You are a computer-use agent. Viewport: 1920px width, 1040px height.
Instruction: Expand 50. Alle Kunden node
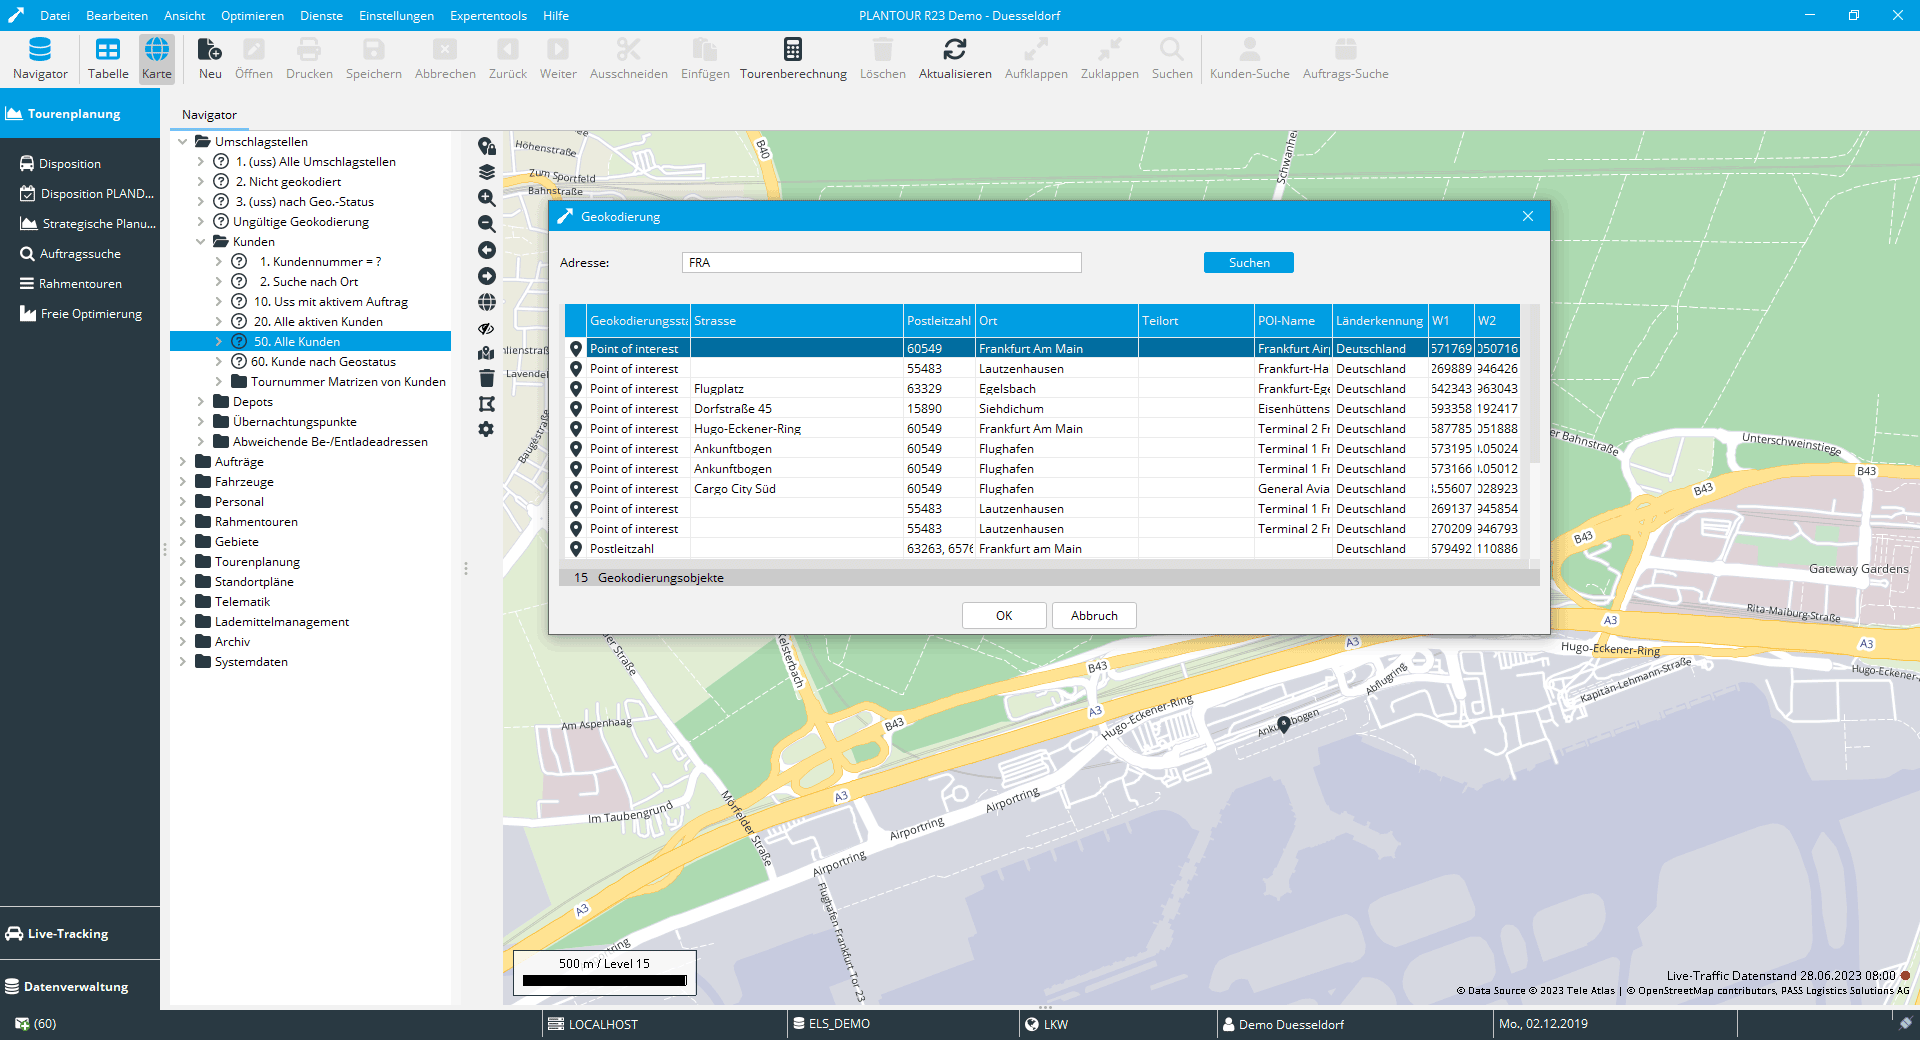tap(219, 342)
